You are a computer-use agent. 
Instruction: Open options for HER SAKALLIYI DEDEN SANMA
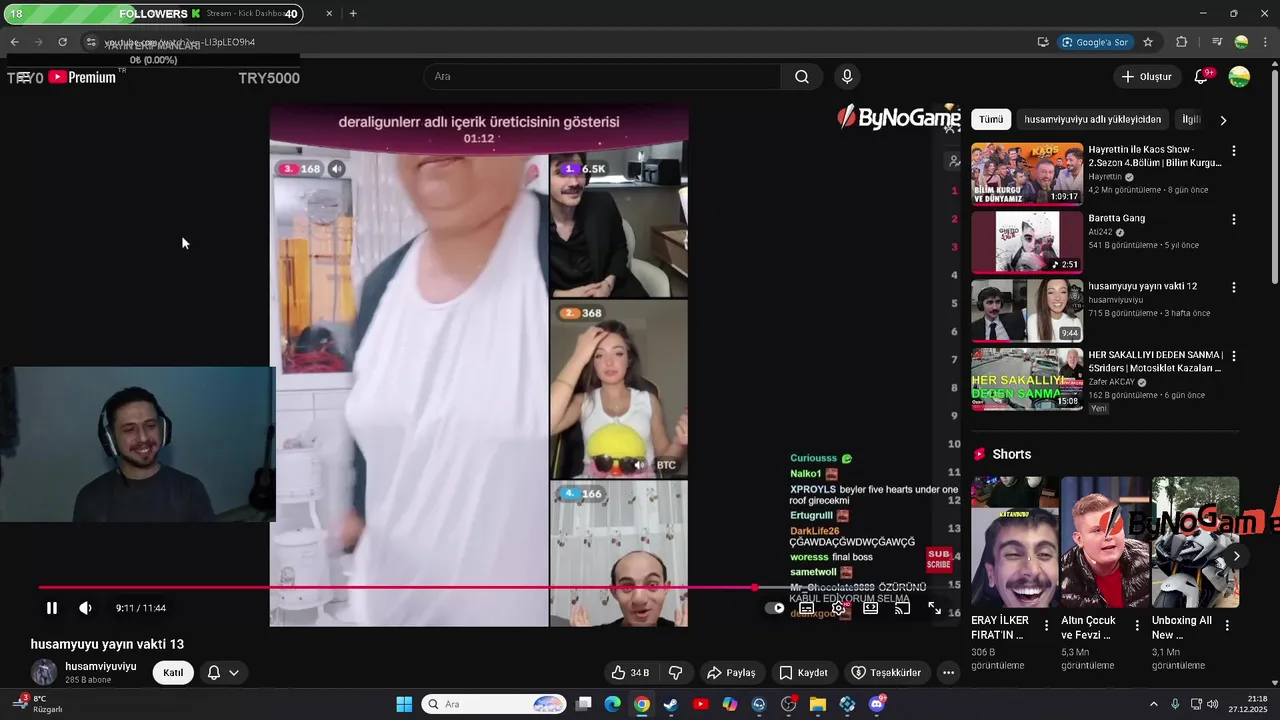(x=1233, y=356)
